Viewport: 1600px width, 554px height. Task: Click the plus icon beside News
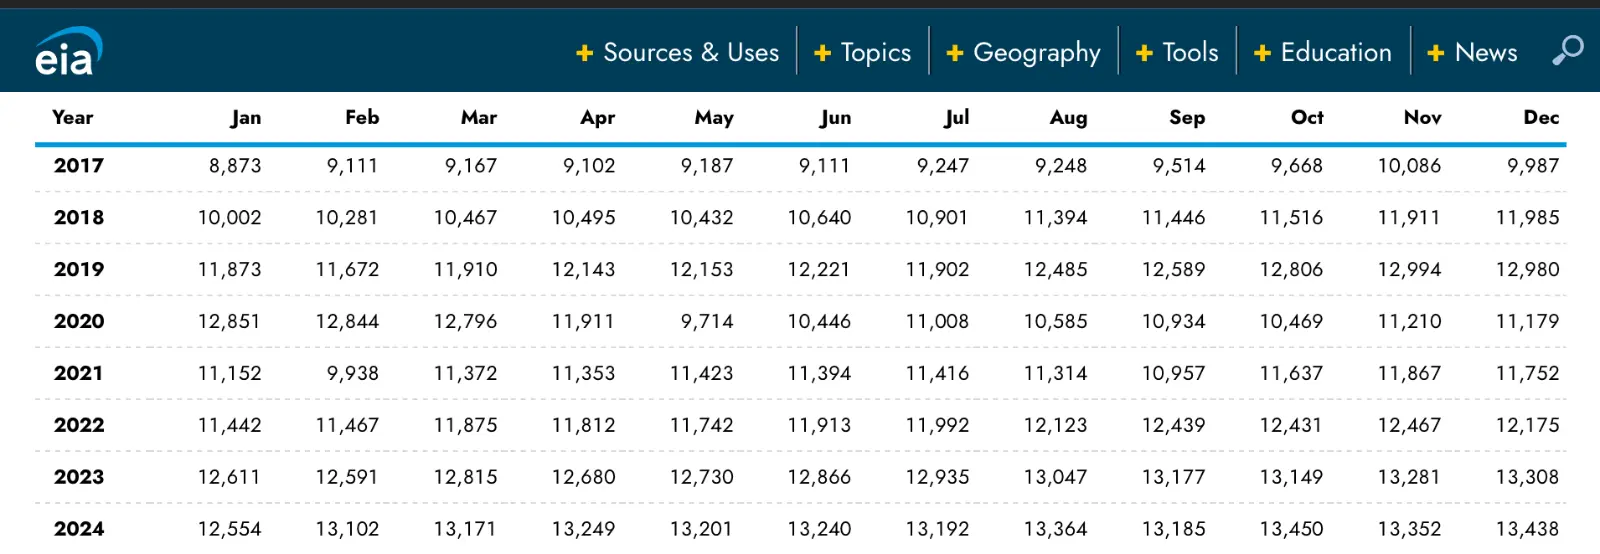1436,53
